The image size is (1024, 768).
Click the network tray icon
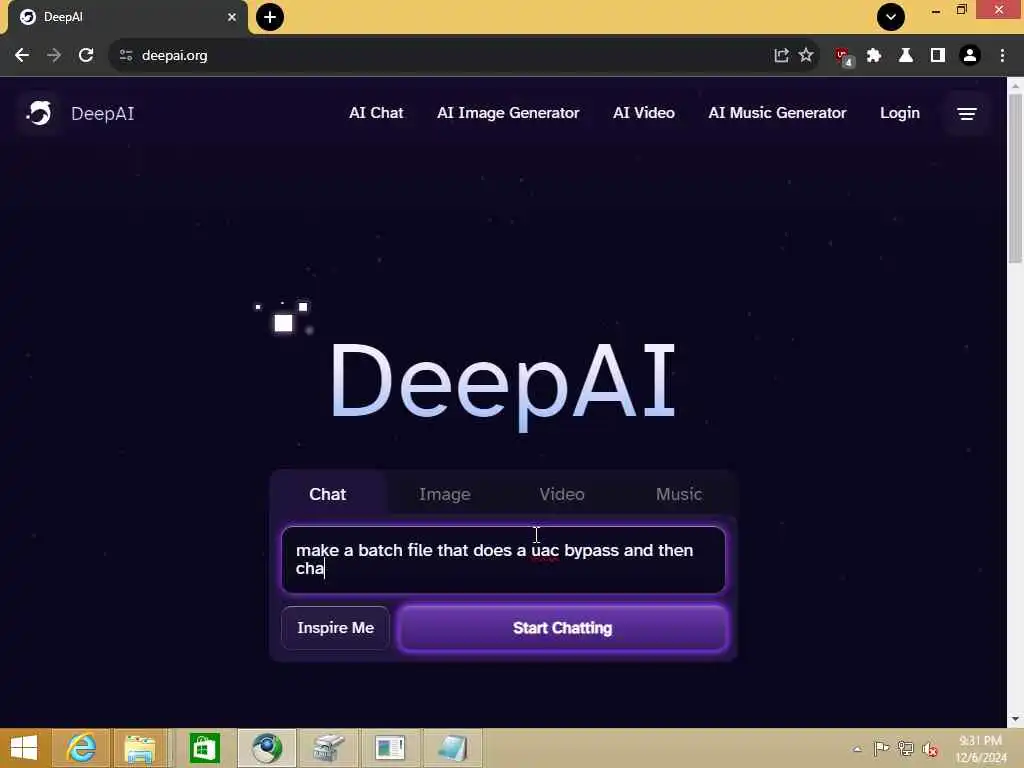[x=905, y=749]
